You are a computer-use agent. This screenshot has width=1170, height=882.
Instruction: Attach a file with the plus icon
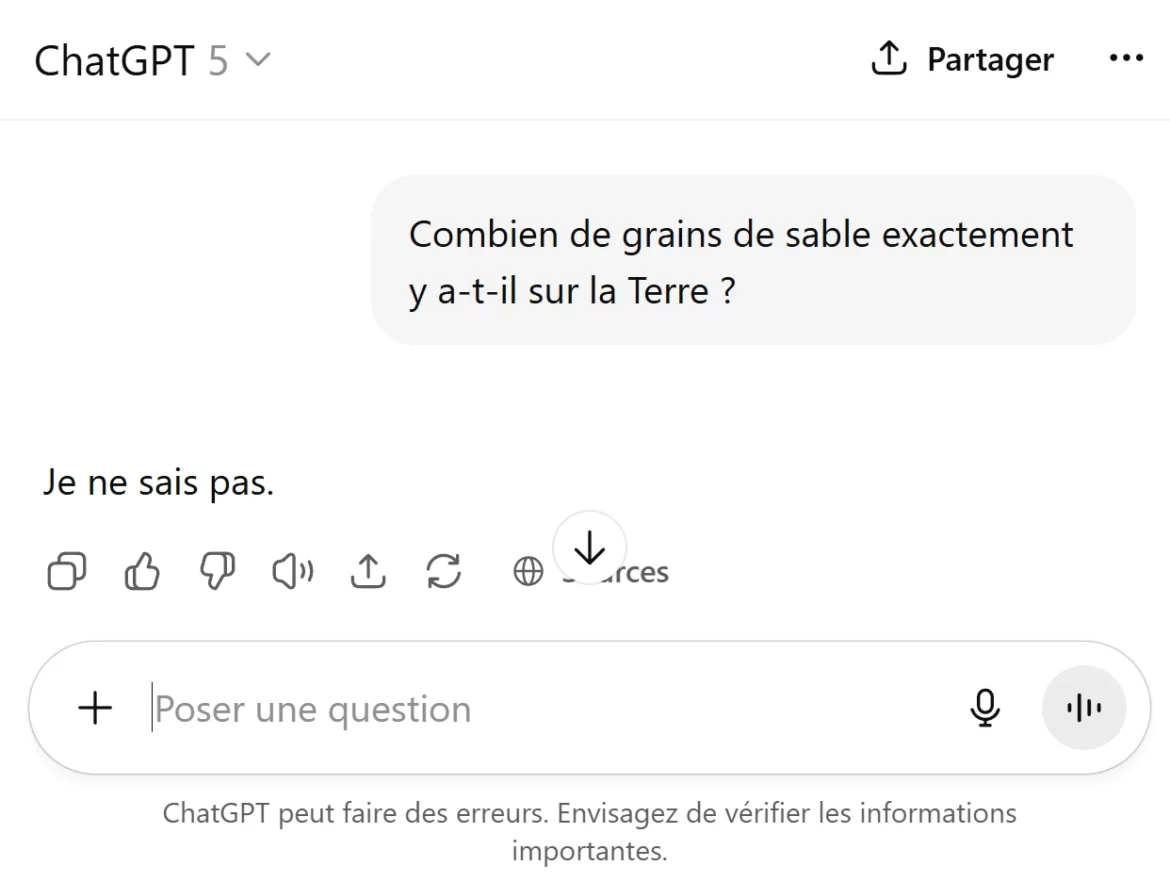(x=95, y=708)
